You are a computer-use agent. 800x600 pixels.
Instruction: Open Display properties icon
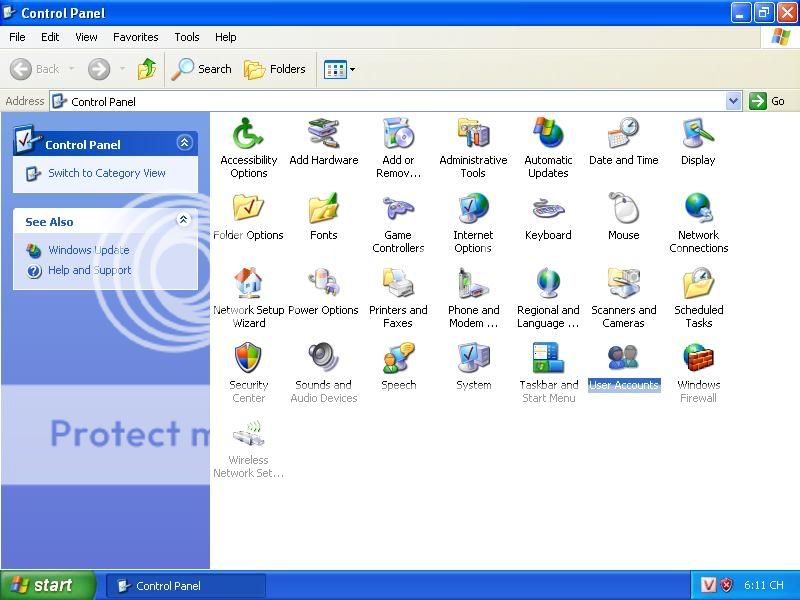[698, 142]
